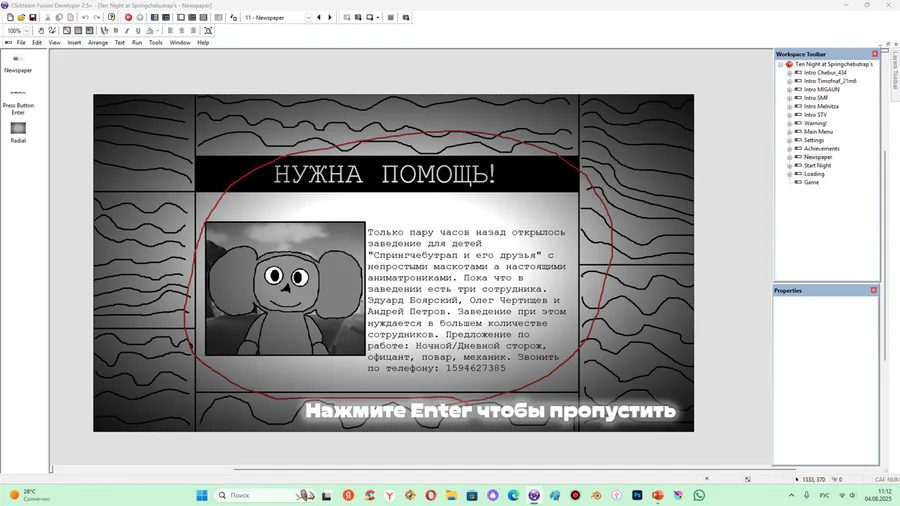The width and height of the screenshot is (900, 506).
Task: Click the Undo arrow icon
Action: [85, 18]
